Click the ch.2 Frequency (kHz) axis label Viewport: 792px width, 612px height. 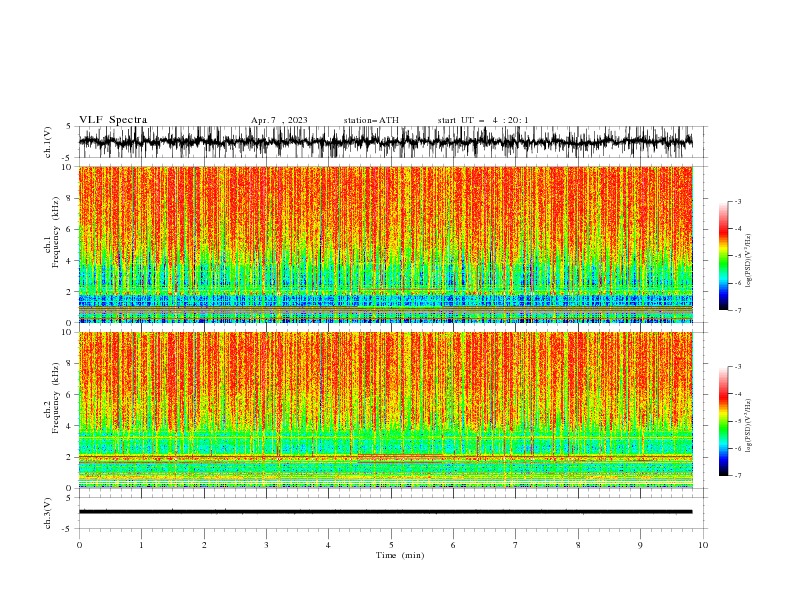pyautogui.click(x=52, y=398)
